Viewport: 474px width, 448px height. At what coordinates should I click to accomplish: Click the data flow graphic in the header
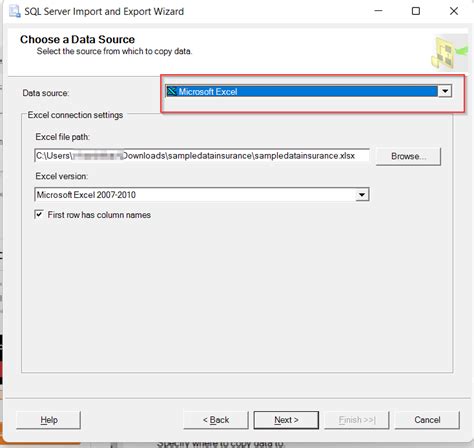coord(449,53)
